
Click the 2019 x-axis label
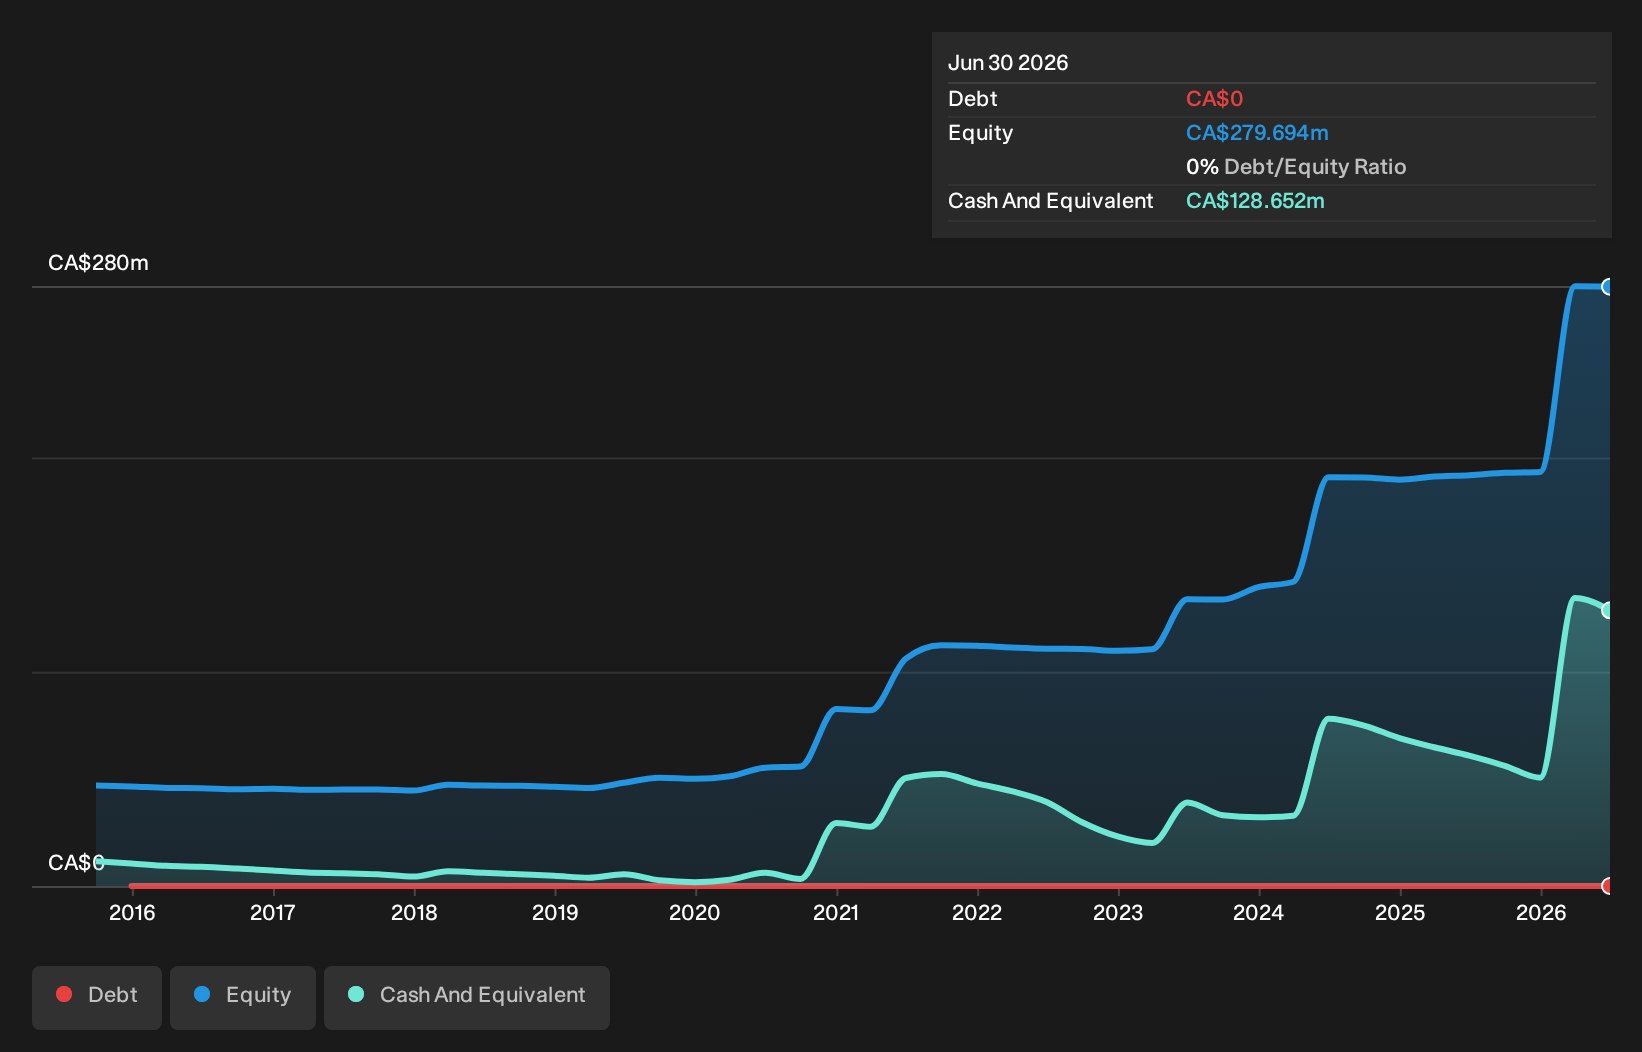[555, 912]
